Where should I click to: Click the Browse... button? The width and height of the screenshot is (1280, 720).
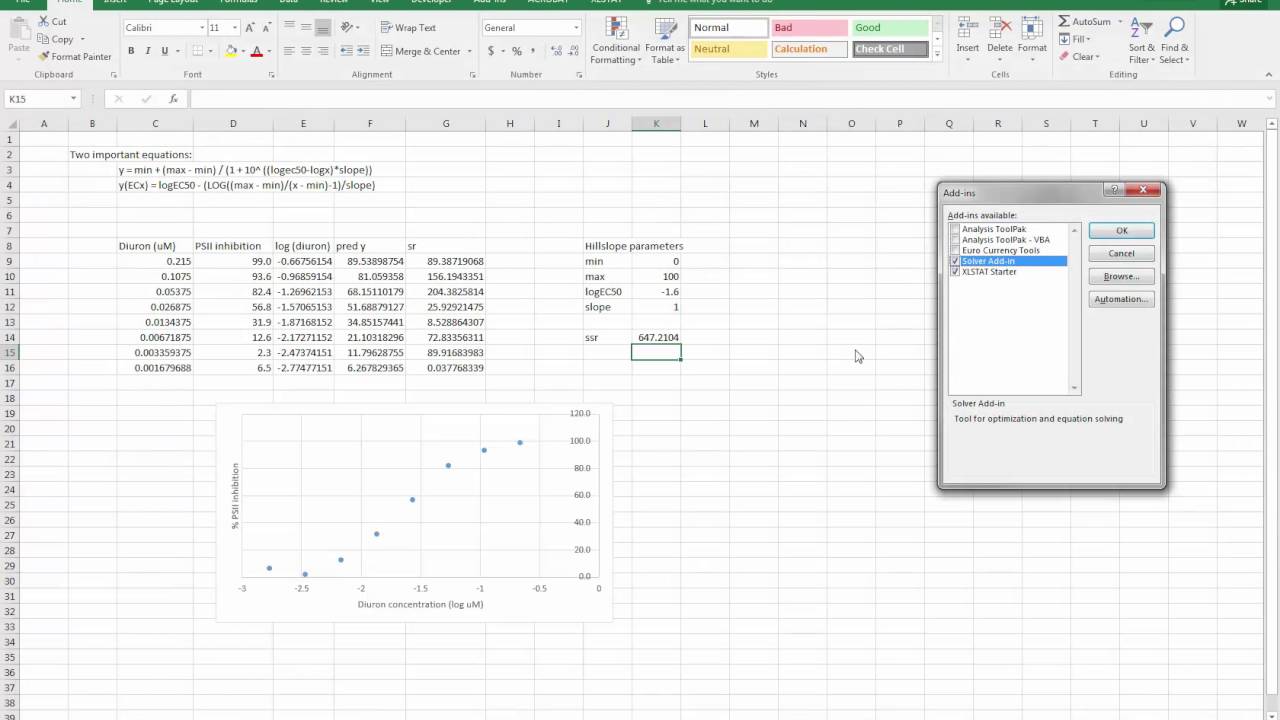[1121, 277]
